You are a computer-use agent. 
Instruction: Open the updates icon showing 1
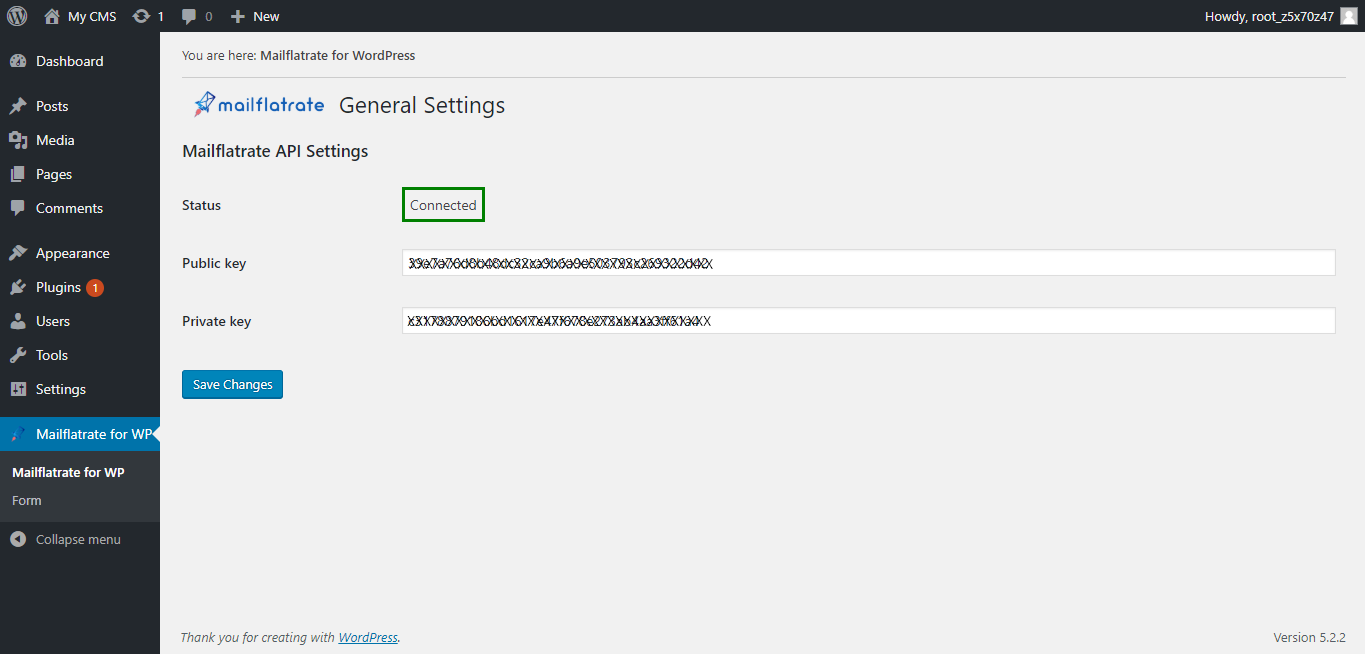click(x=141, y=16)
